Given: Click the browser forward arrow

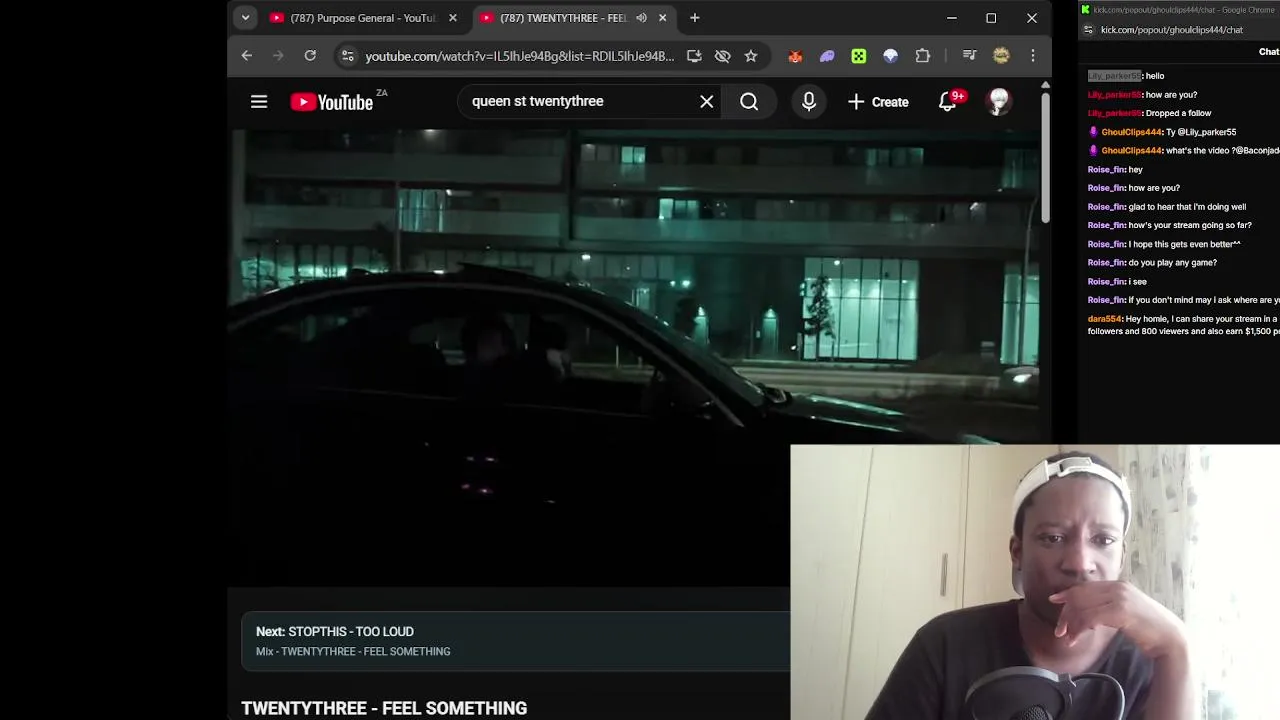Looking at the screenshot, I should (x=278, y=56).
